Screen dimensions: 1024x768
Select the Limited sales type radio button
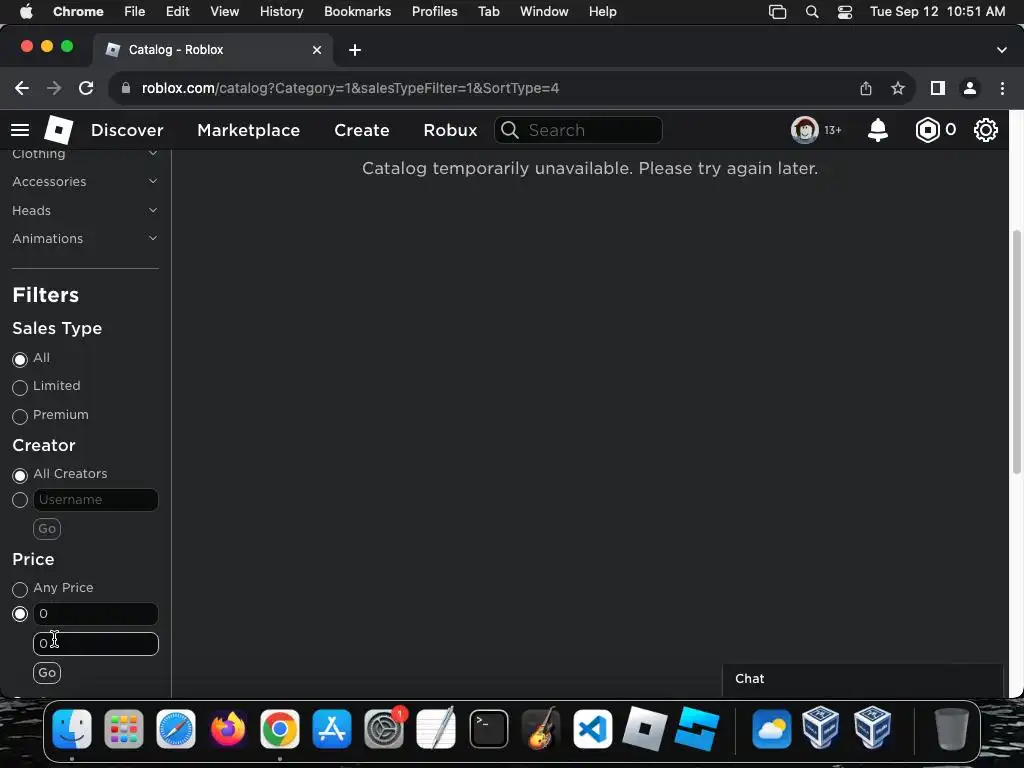pos(20,387)
